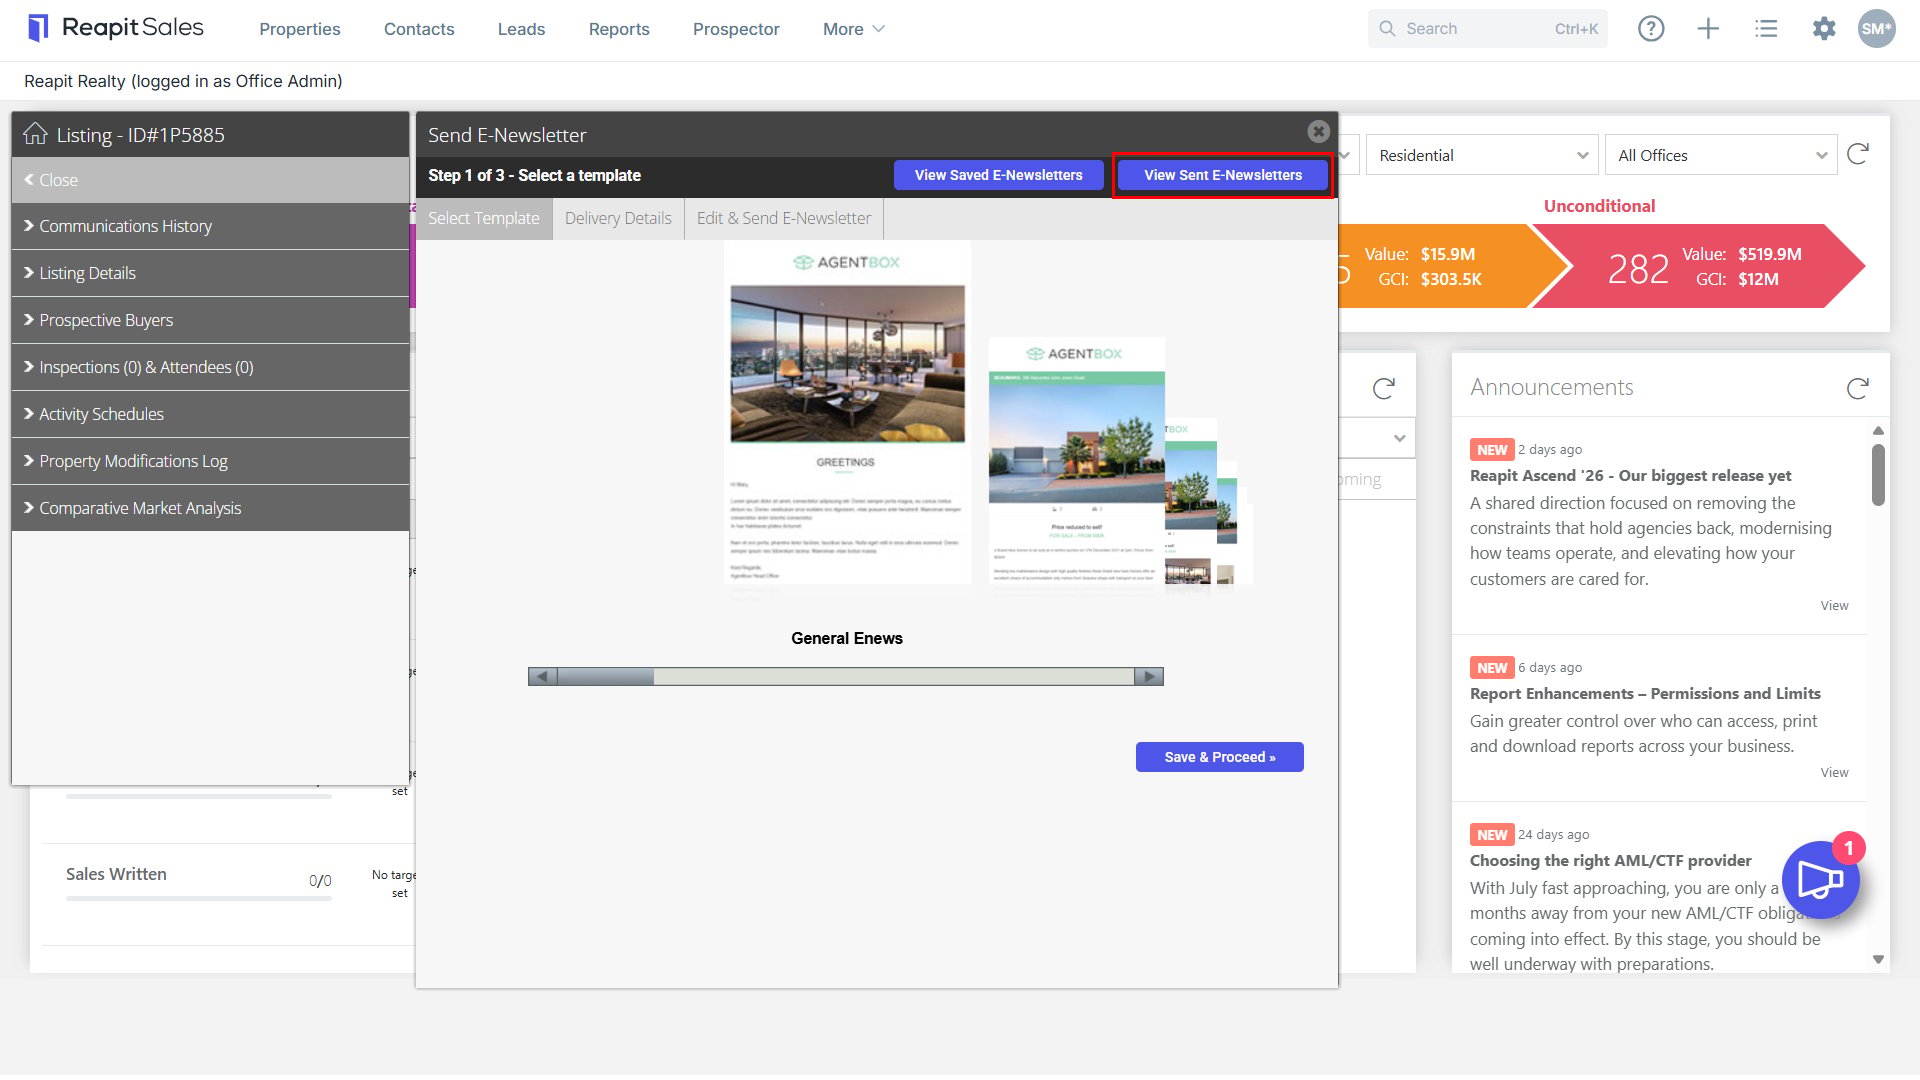Viewport: 1920px width, 1080px height.
Task: Open the All Offices dropdown
Action: coord(1721,155)
